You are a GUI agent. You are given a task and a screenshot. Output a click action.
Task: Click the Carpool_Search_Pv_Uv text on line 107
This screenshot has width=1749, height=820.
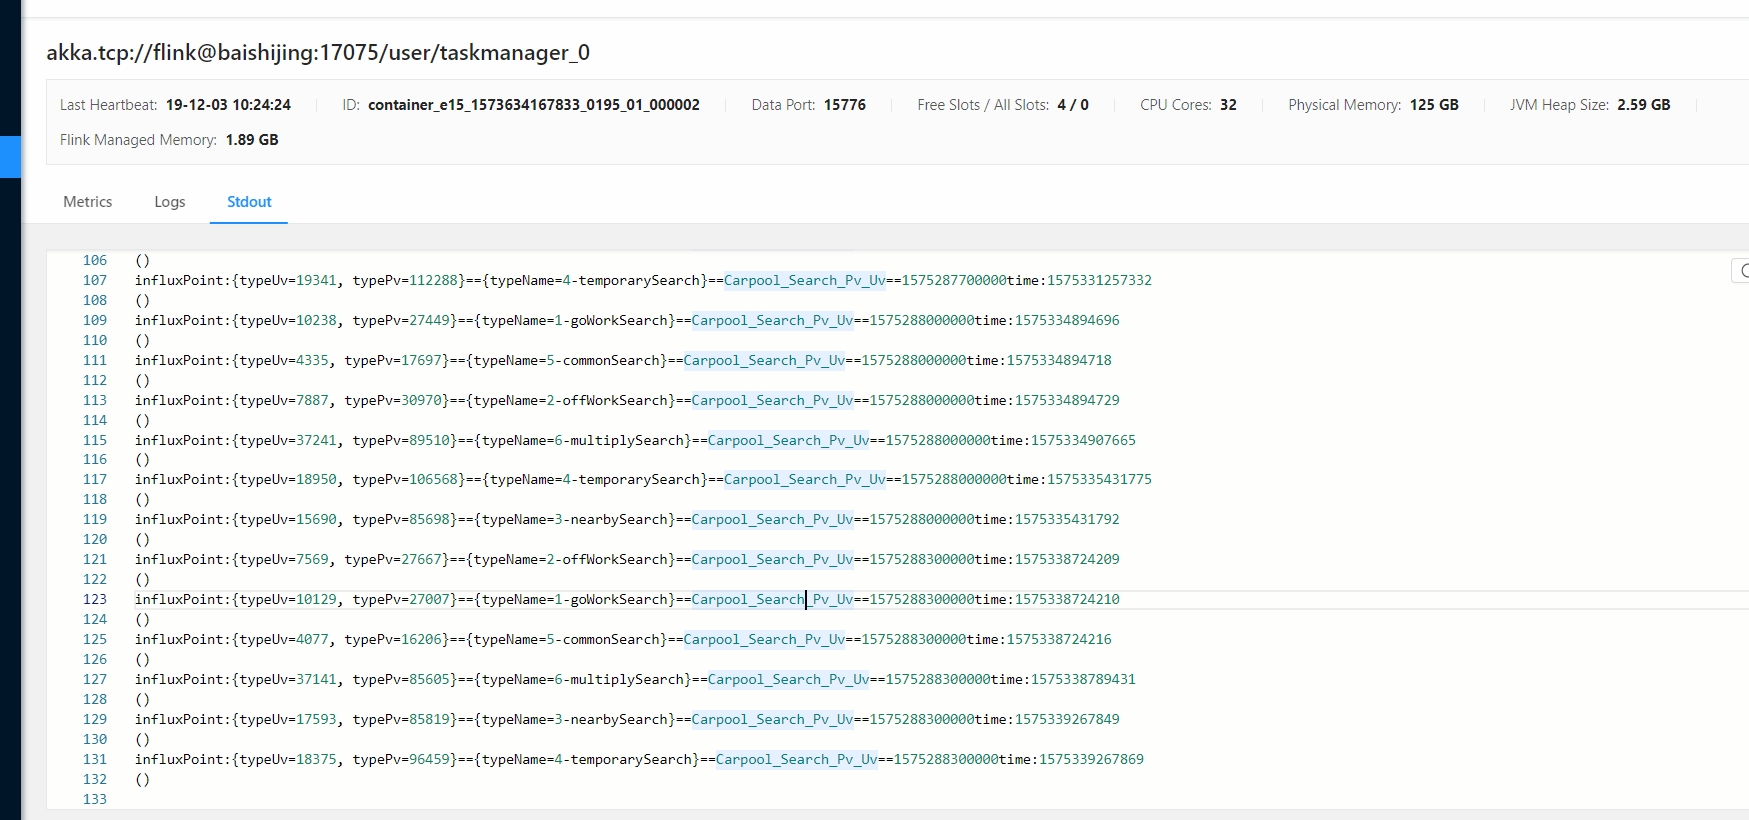(804, 281)
